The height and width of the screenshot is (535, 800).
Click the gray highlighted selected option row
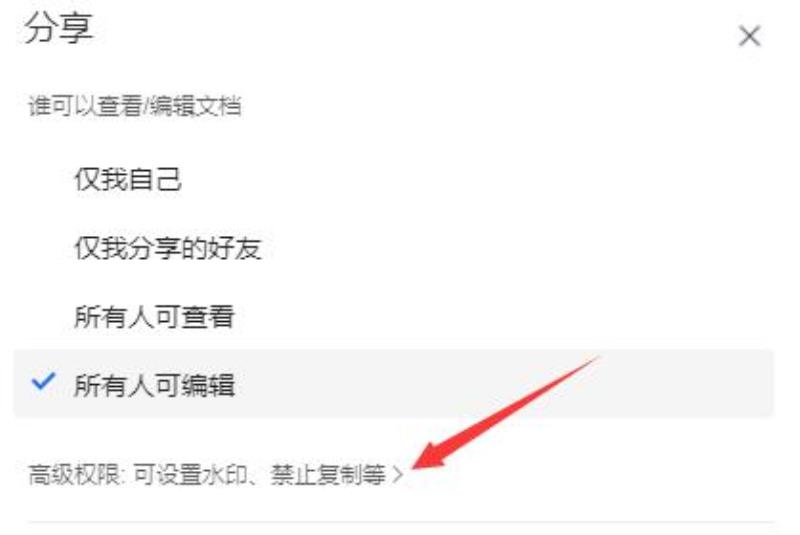pos(393,384)
